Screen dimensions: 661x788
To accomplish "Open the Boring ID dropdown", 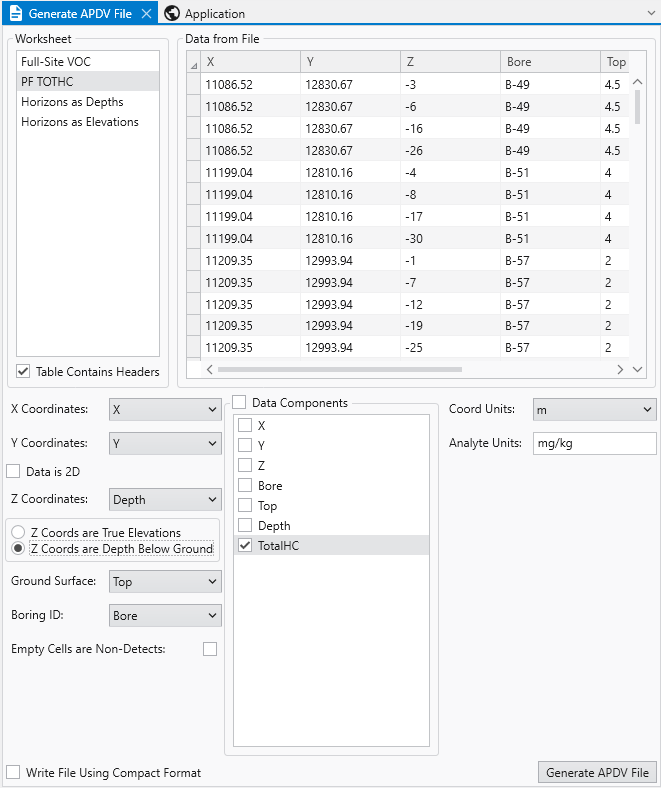I will pyautogui.click(x=165, y=616).
